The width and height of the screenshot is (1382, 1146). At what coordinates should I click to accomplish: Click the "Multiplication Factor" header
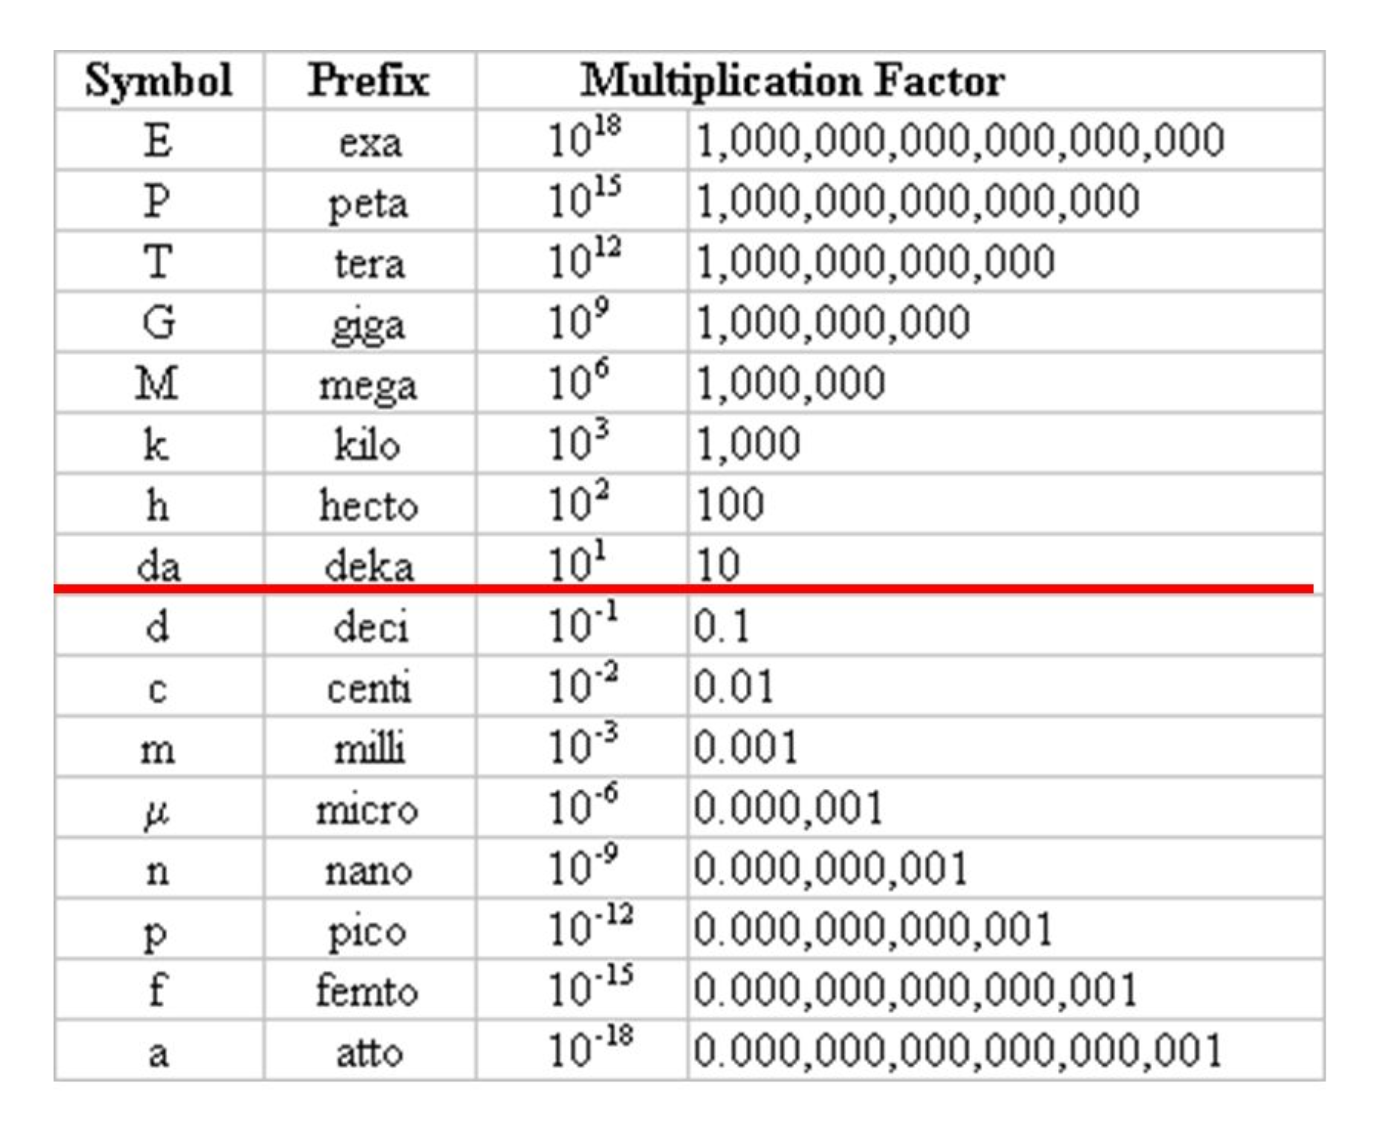(792, 81)
